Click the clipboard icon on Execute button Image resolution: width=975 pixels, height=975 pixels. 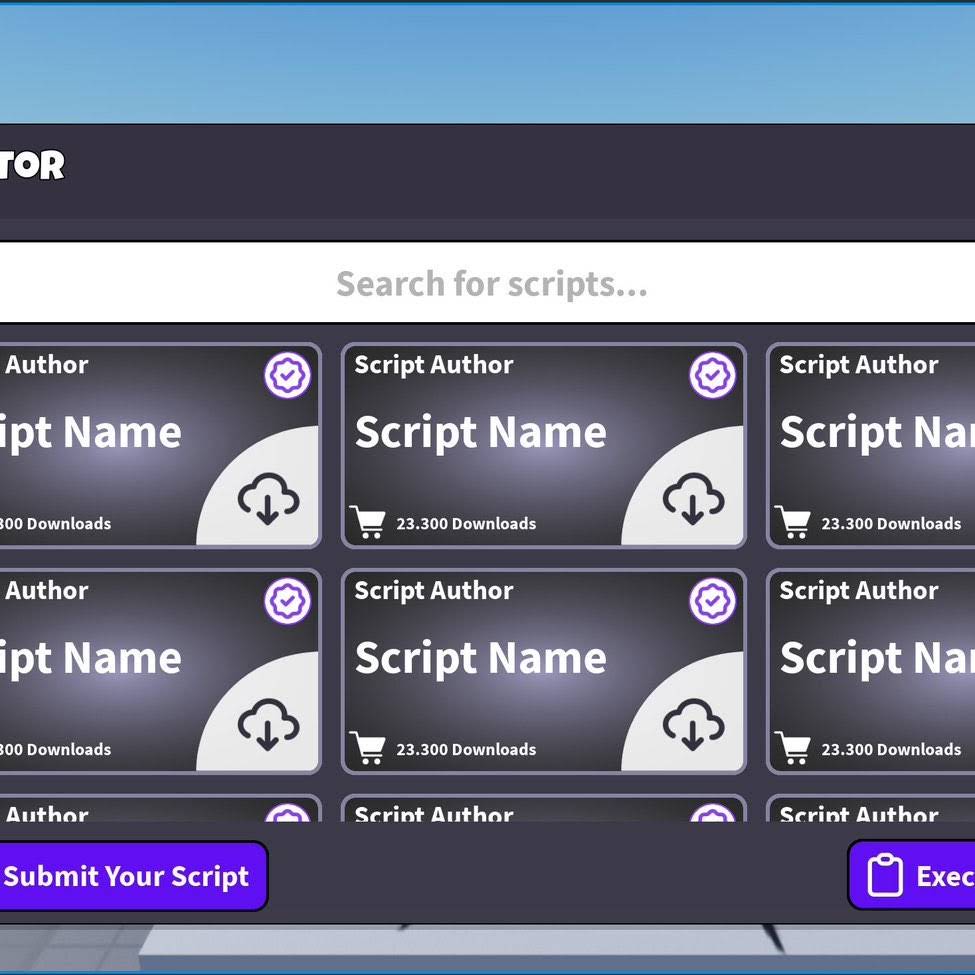[885, 877]
